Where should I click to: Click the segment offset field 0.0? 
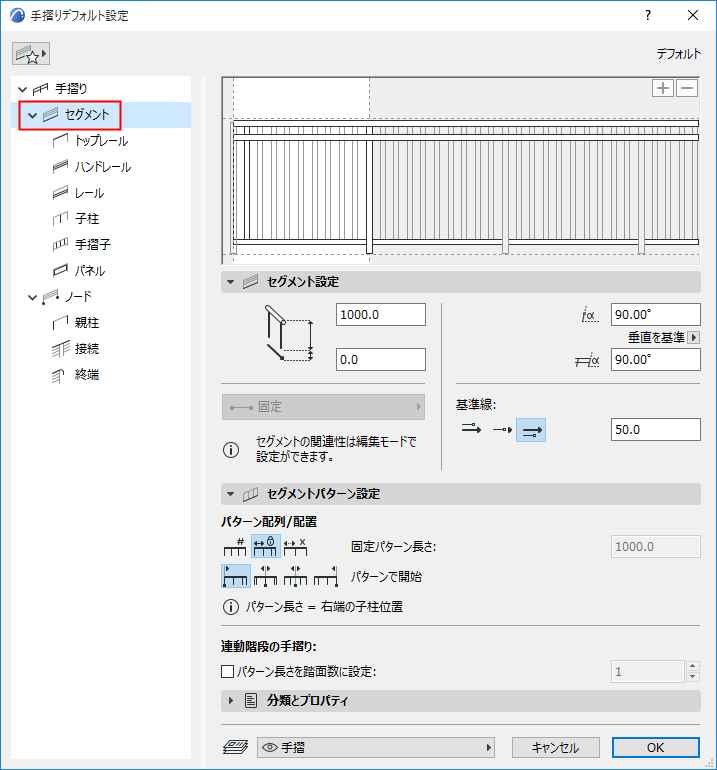(x=381, y=359)
